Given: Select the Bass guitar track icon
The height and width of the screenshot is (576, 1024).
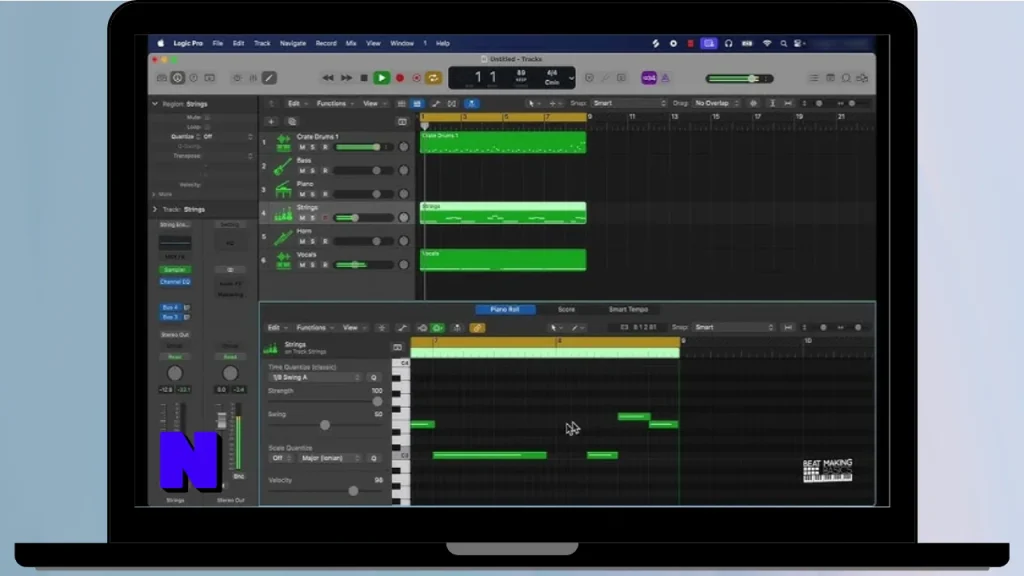Looking at the screenshot, I should pos(283,166).
